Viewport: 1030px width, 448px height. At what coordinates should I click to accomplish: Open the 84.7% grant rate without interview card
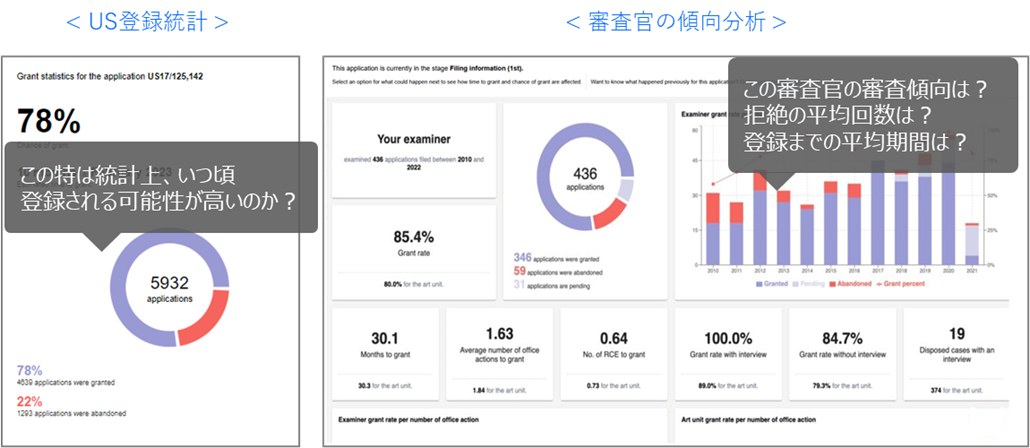click(x=842, y=354)
